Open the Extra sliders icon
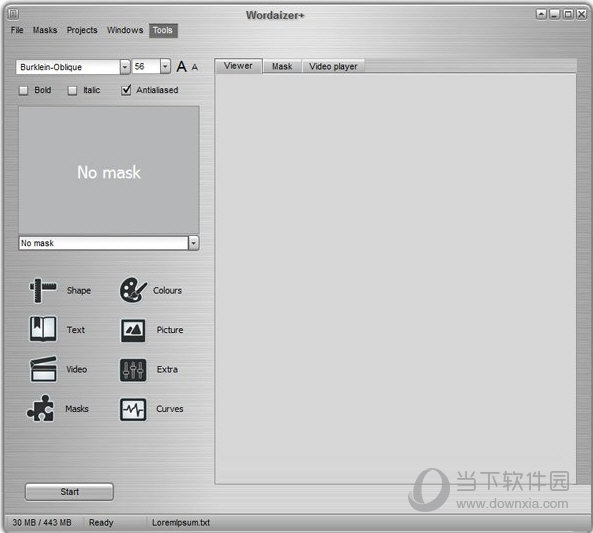Screen dimensions: 593x533 (x=133, y=370)
